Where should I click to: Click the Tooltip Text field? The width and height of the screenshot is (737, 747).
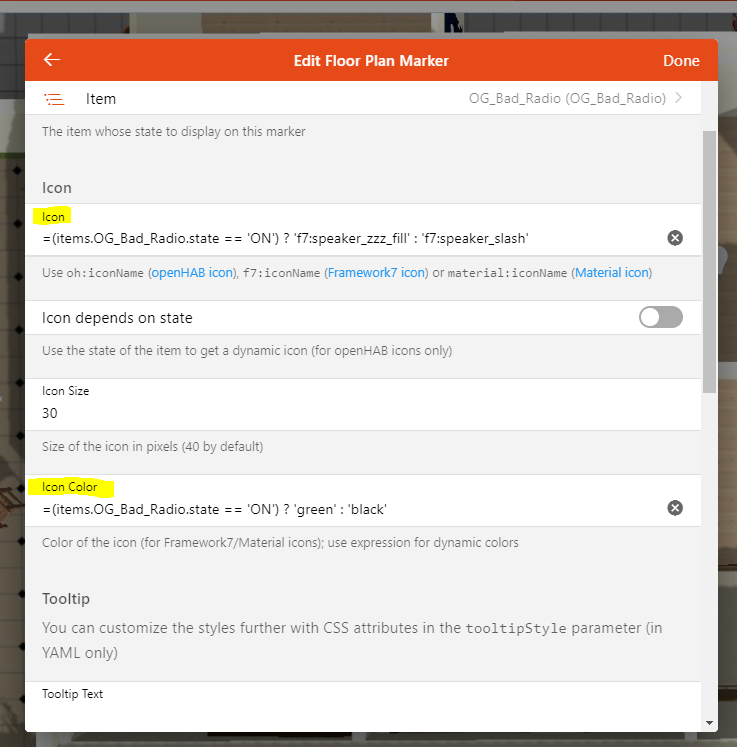pos(363,707)
